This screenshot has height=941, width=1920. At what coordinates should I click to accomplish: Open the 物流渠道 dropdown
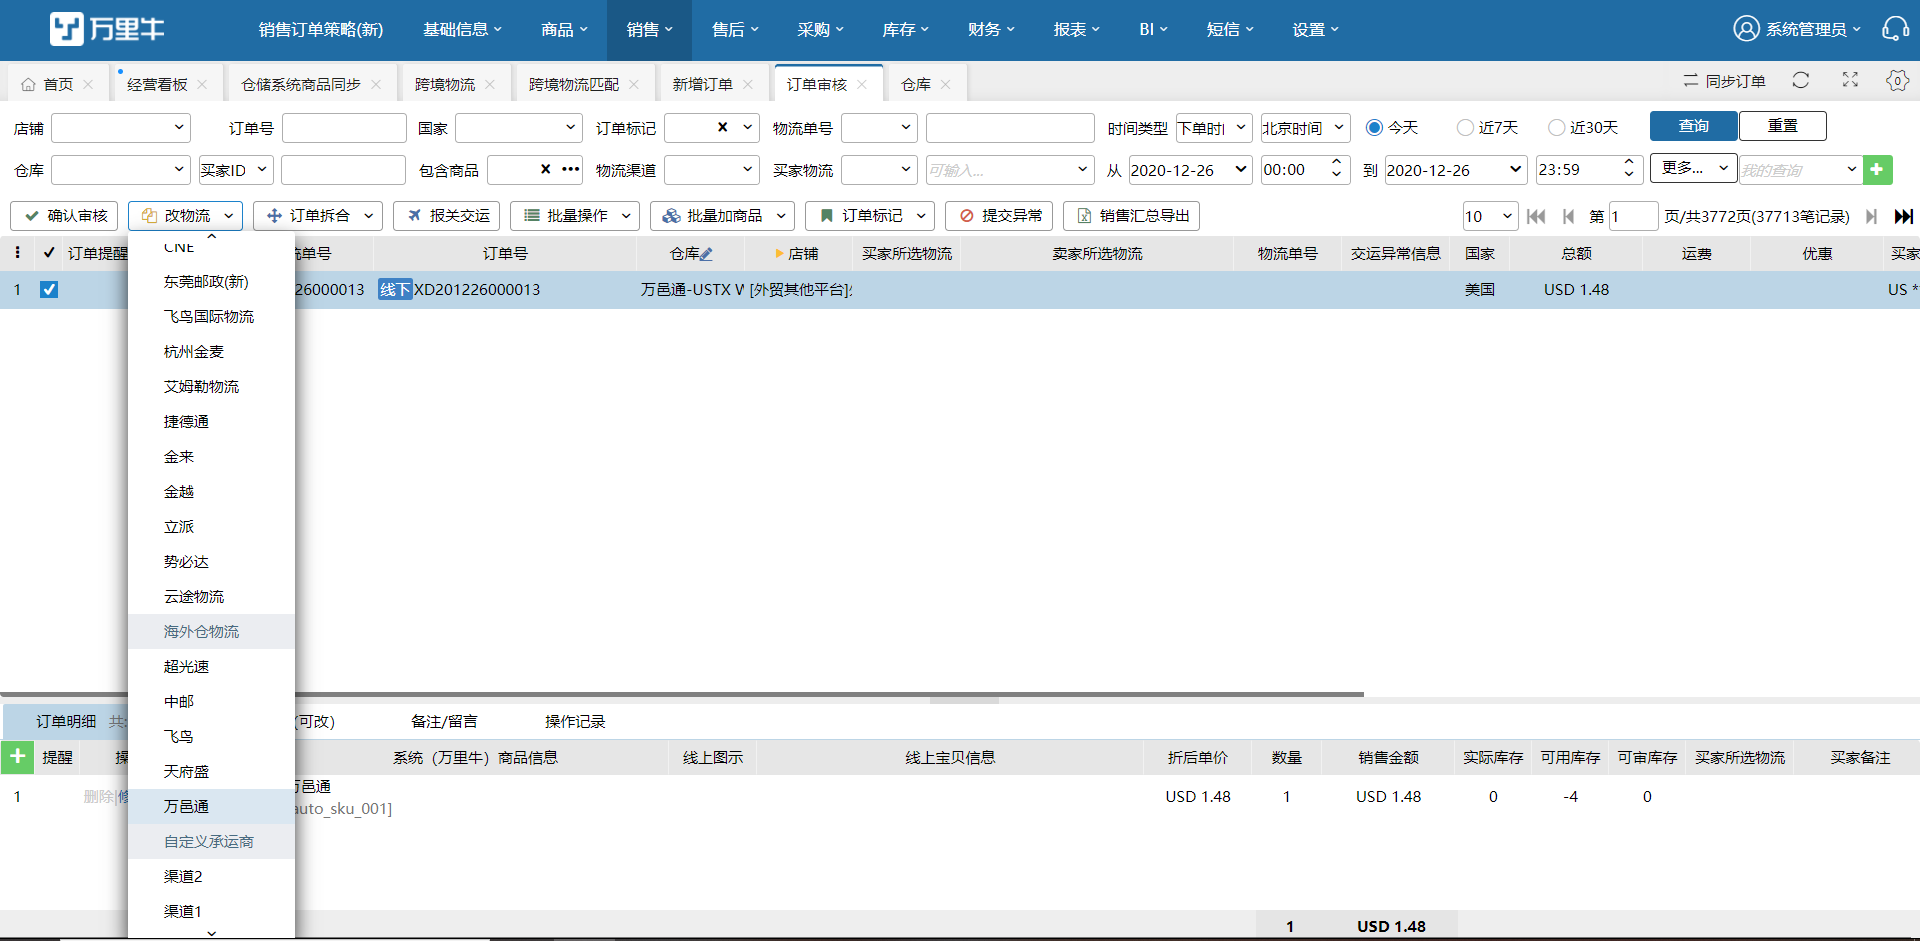tap(711, 170)
